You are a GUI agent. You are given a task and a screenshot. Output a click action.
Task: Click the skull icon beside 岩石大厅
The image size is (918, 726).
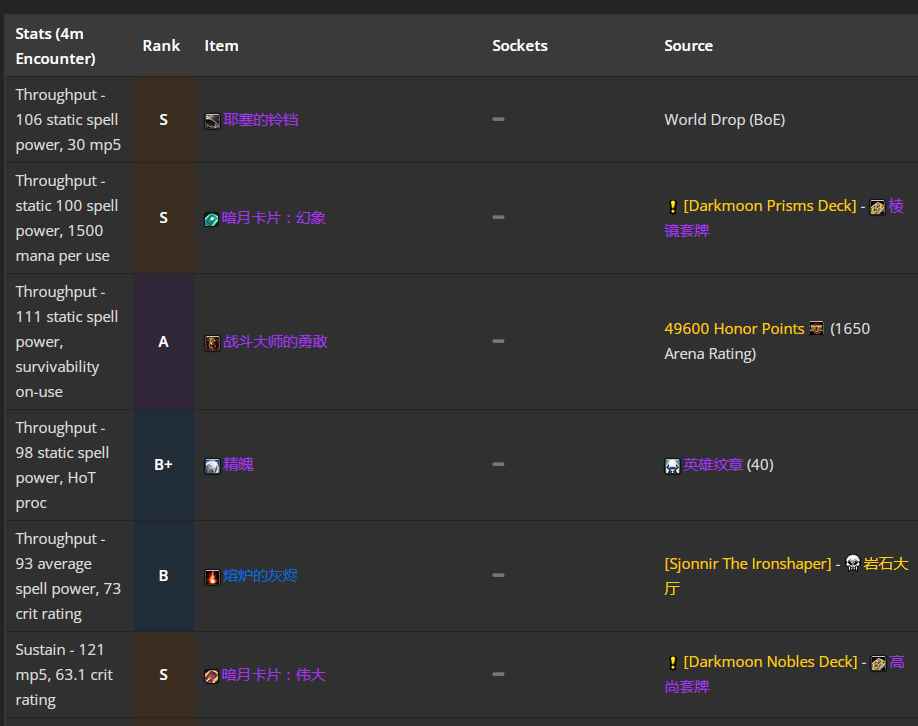[853, 563]
